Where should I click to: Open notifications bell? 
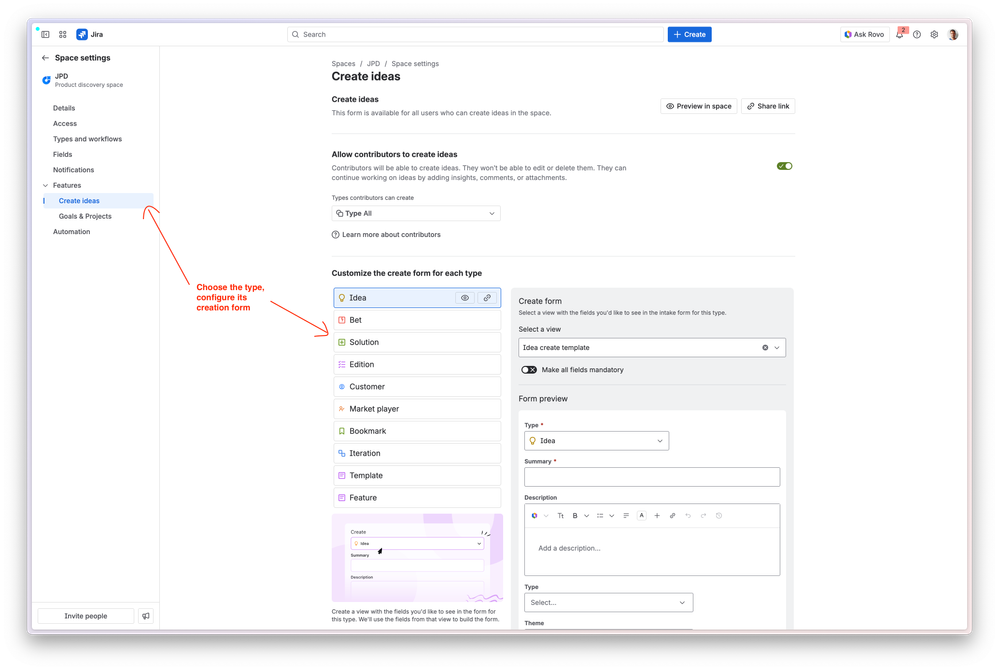[x=900, y=34]
